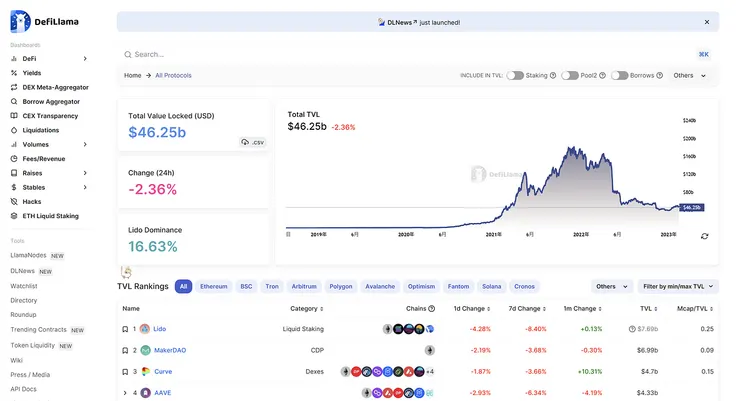The width and height of the screenshot is (740, 401).
Task: Select the Arbitrum chain tab
Action: [x=303, y=286]
